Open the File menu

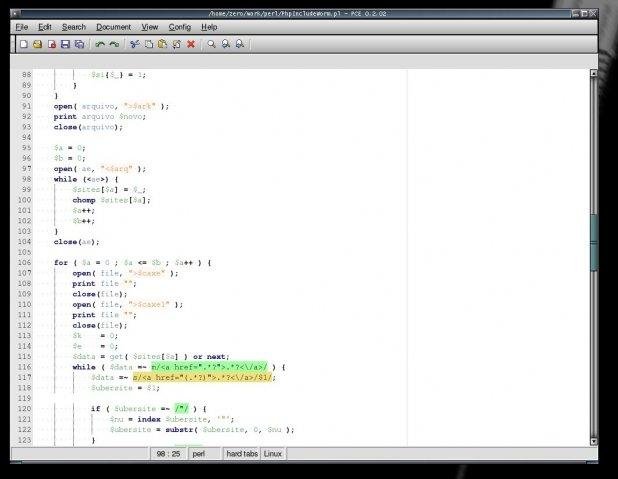(x=22, y=27)
